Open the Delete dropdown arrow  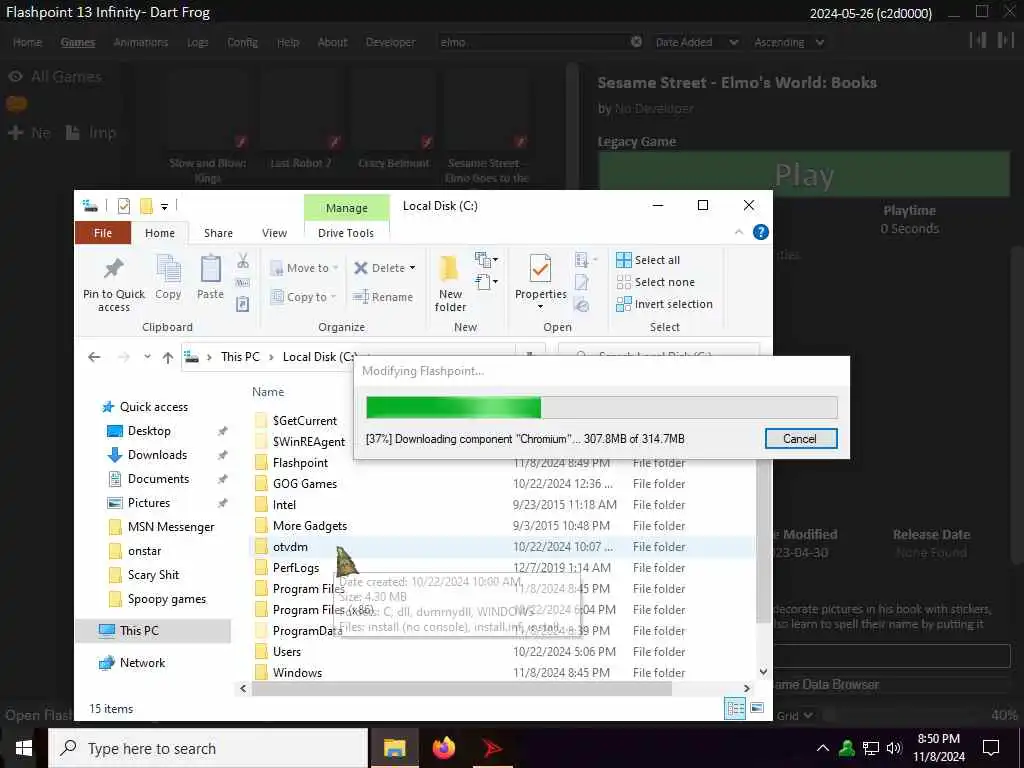click(412, 268)
